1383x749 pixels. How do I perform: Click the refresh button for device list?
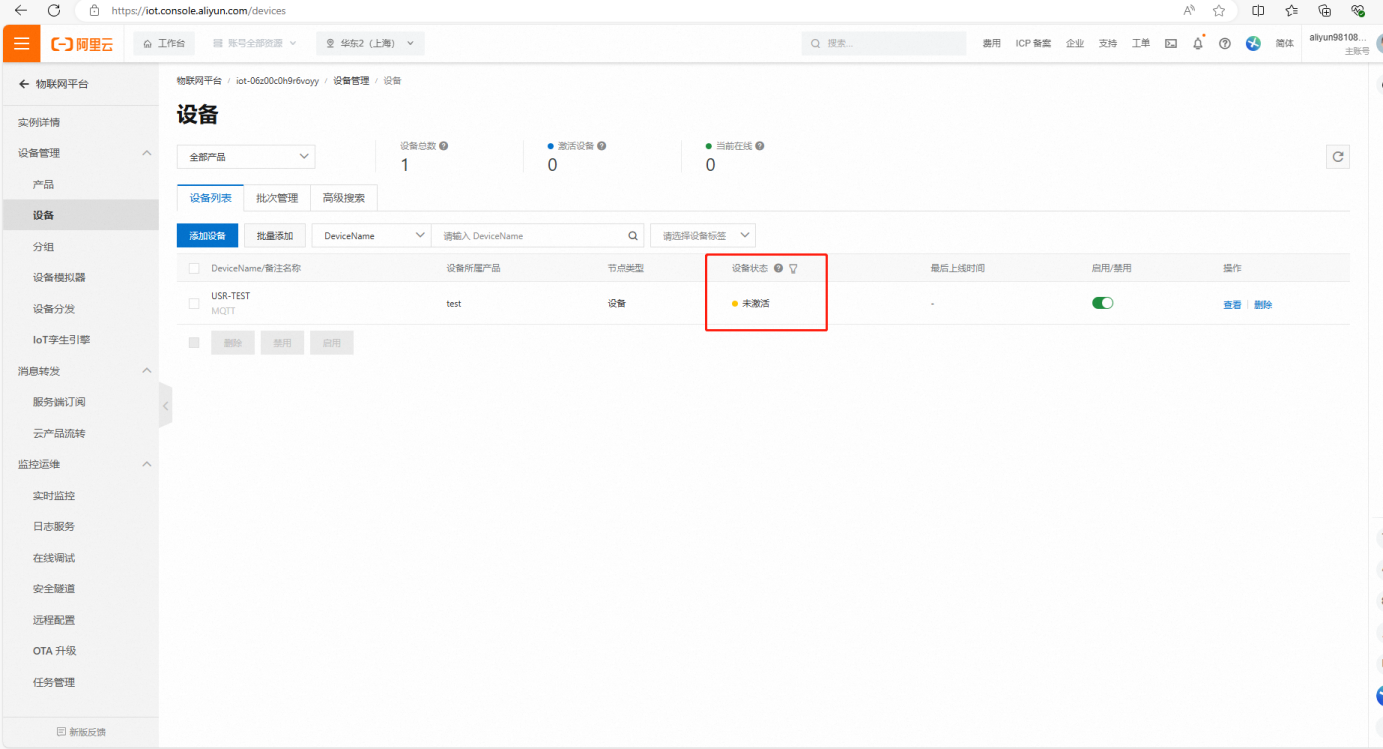[x=1337, y=157]
